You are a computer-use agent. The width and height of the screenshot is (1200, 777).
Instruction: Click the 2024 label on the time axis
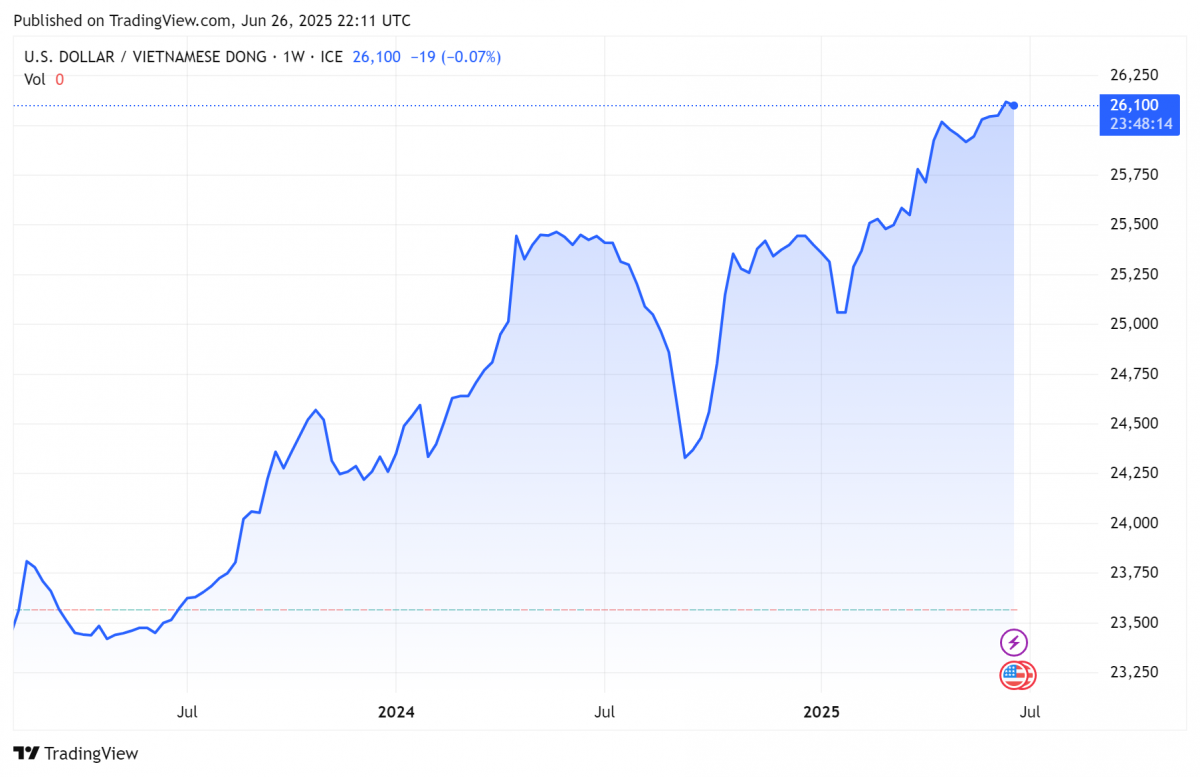click(x=396, y=712)
